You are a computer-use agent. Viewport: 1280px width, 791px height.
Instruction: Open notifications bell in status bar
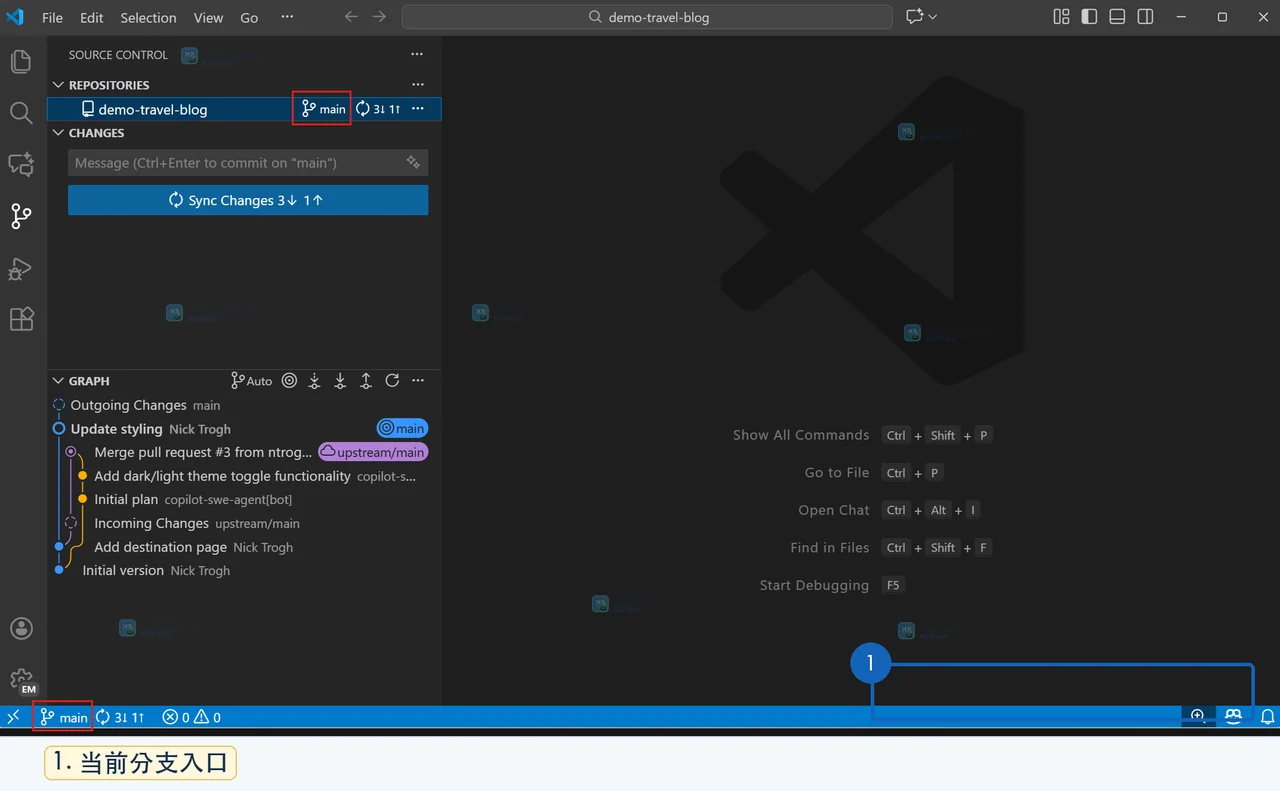pyautogui.click(x=1267, y=717)
